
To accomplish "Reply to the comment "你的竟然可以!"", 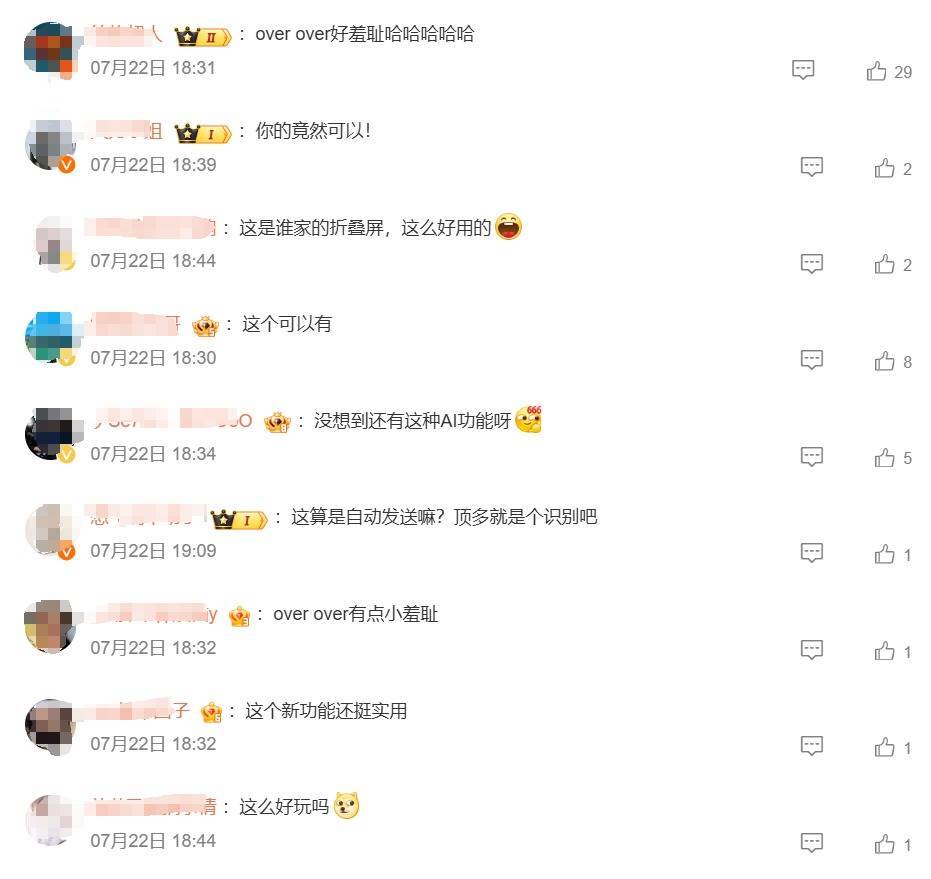I will 812,167.
